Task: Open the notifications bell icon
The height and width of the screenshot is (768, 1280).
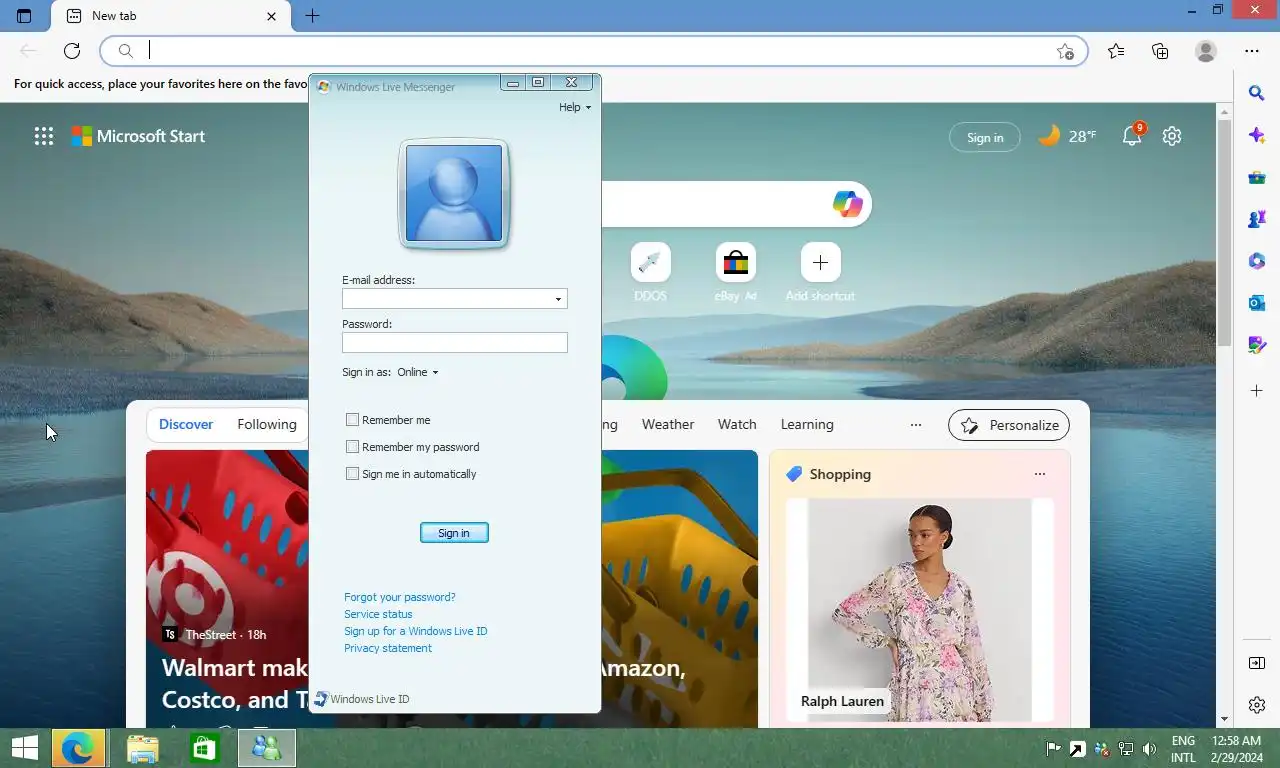Action: 1132,136
